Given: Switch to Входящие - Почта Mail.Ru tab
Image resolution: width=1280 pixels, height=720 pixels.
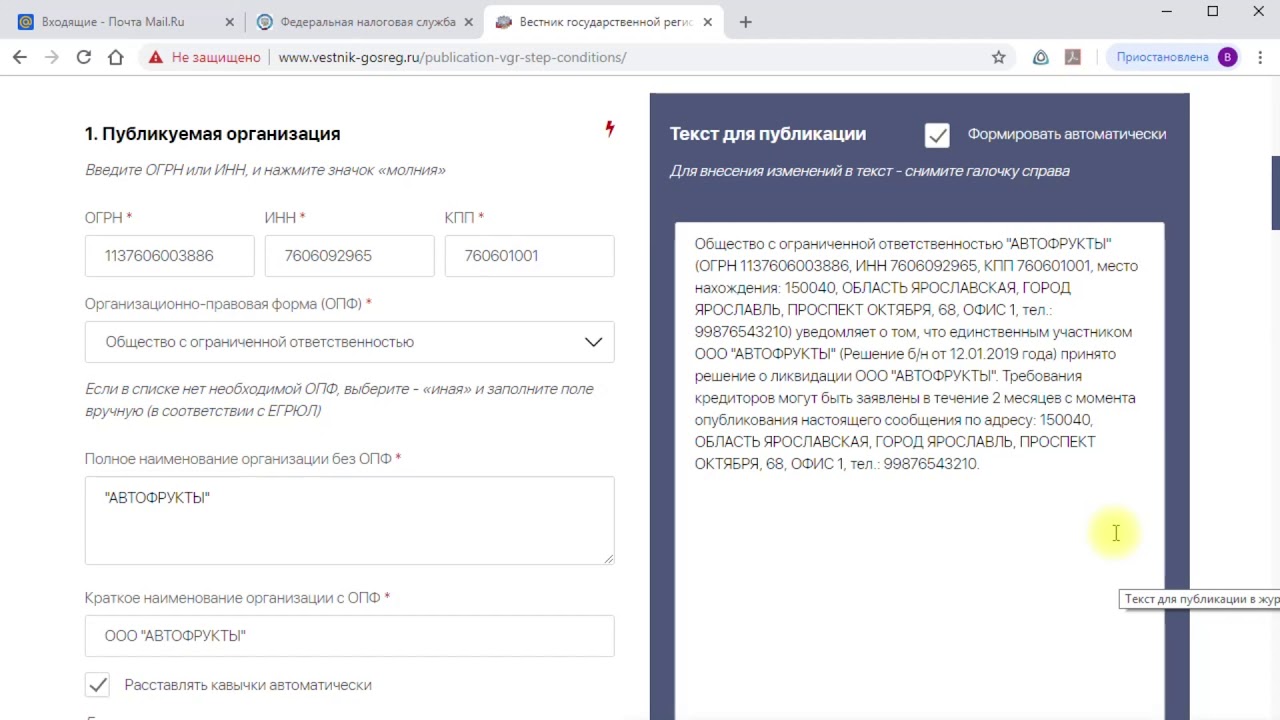Looking at the screenshot, I should pyautogui.click(x=126, y=22).
